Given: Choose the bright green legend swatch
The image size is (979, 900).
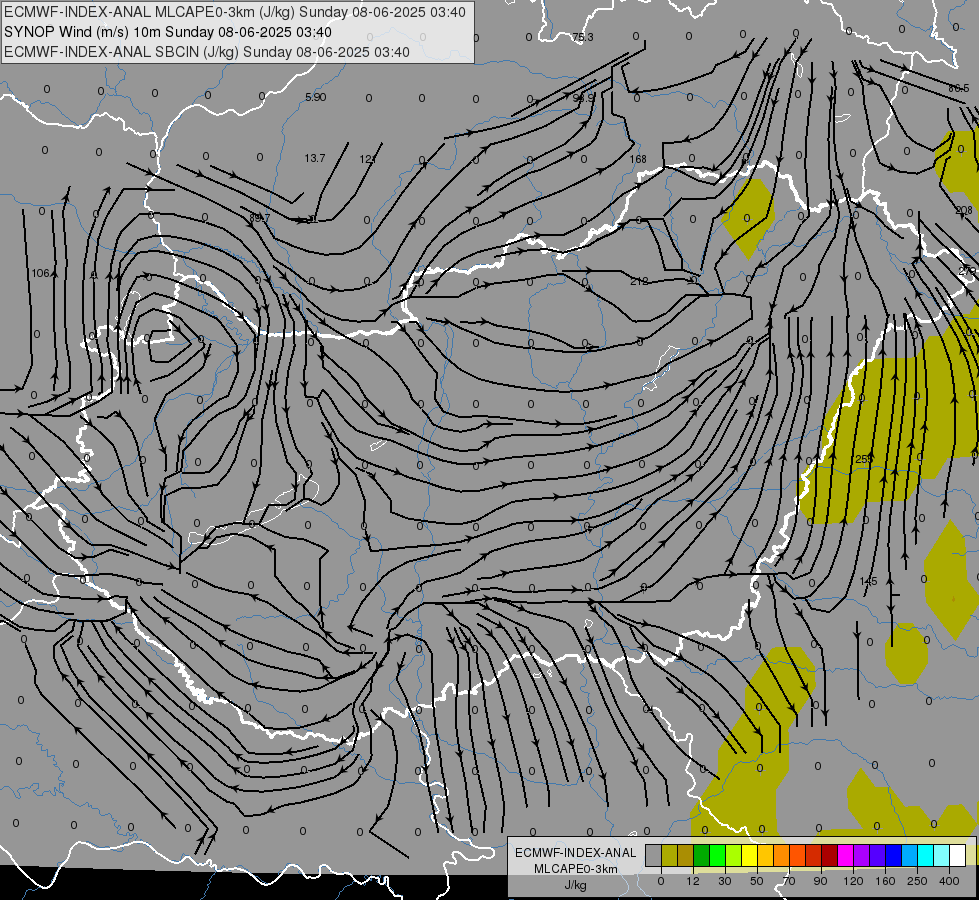Looking at the screenshot, I should (717, 855).
